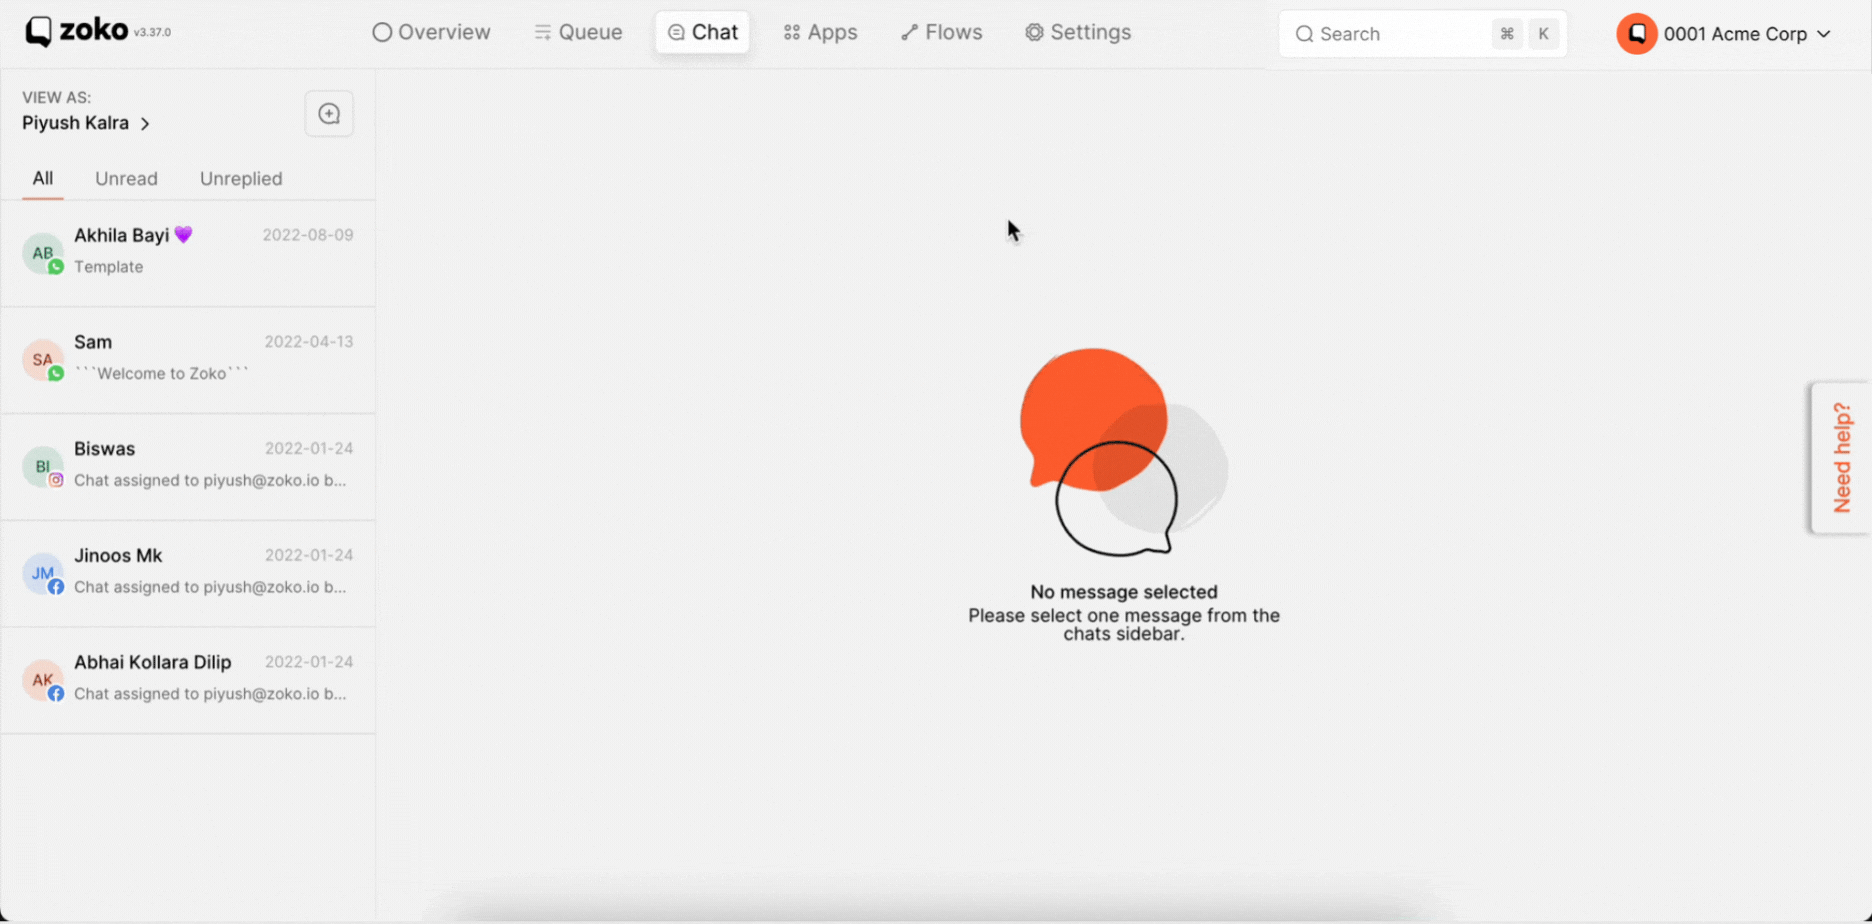
Task: Open the Biswas conversation
Action: pos(188,467)
